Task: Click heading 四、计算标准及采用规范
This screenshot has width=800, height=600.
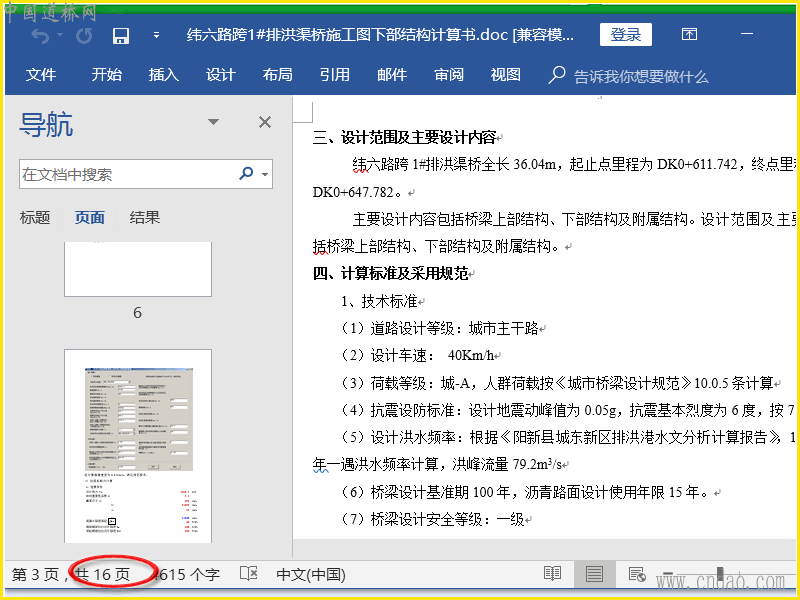Action: [x=391, y=274]
